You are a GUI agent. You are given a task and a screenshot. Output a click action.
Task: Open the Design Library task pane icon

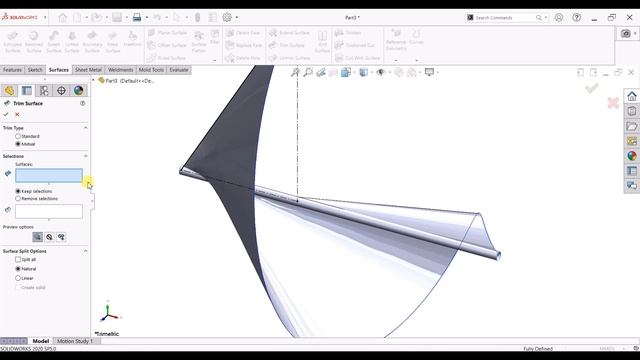click(x=632, y=111)
